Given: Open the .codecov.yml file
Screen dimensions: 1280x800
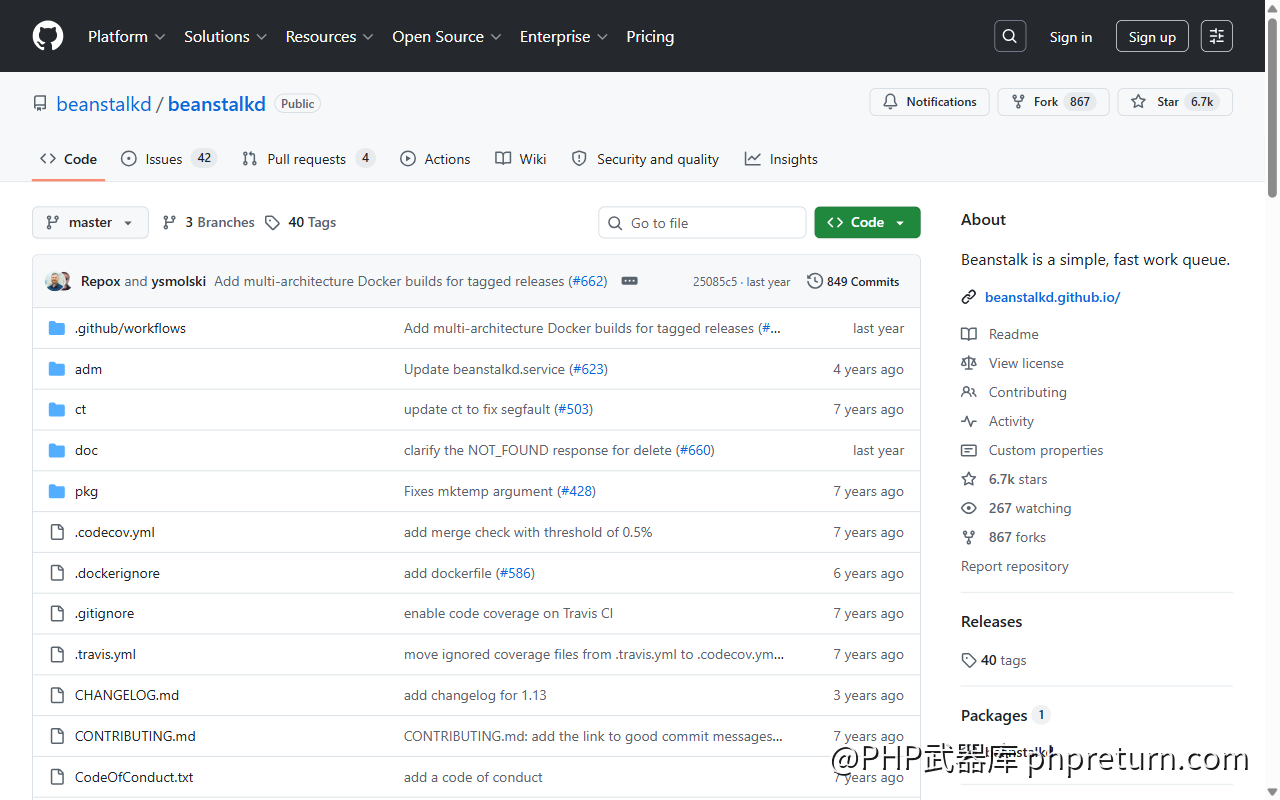Looking at the screenshot, I should (115, 532).
